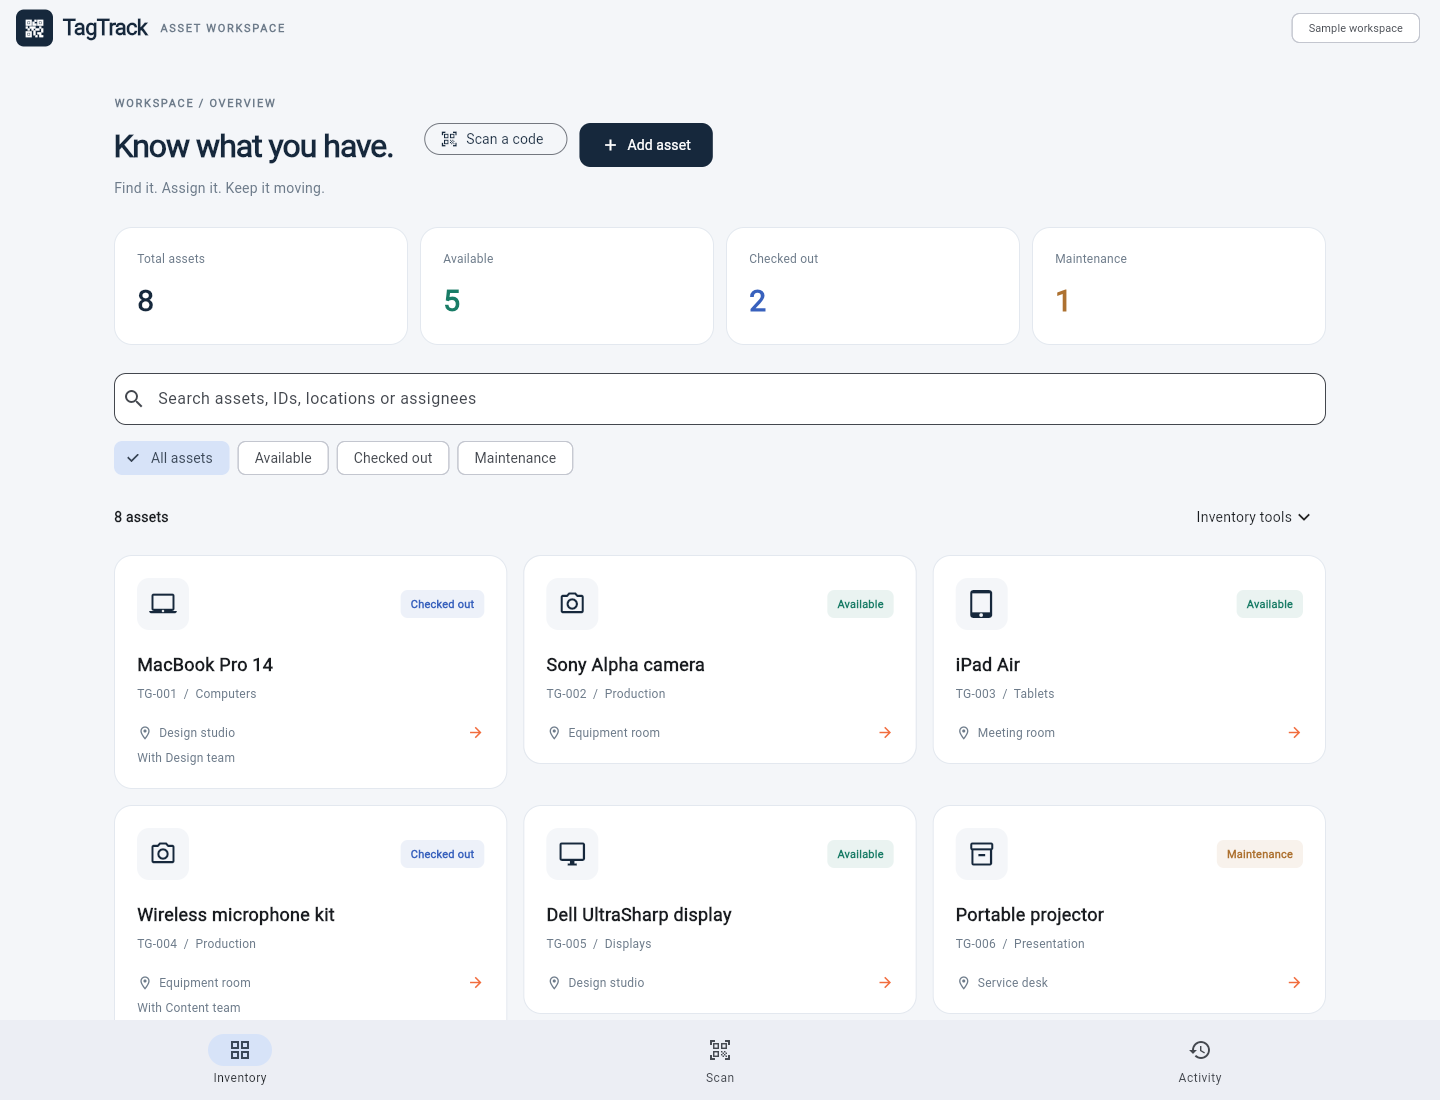Switch to the Inventory tab label
1440x1100 pixels.
240,1078
